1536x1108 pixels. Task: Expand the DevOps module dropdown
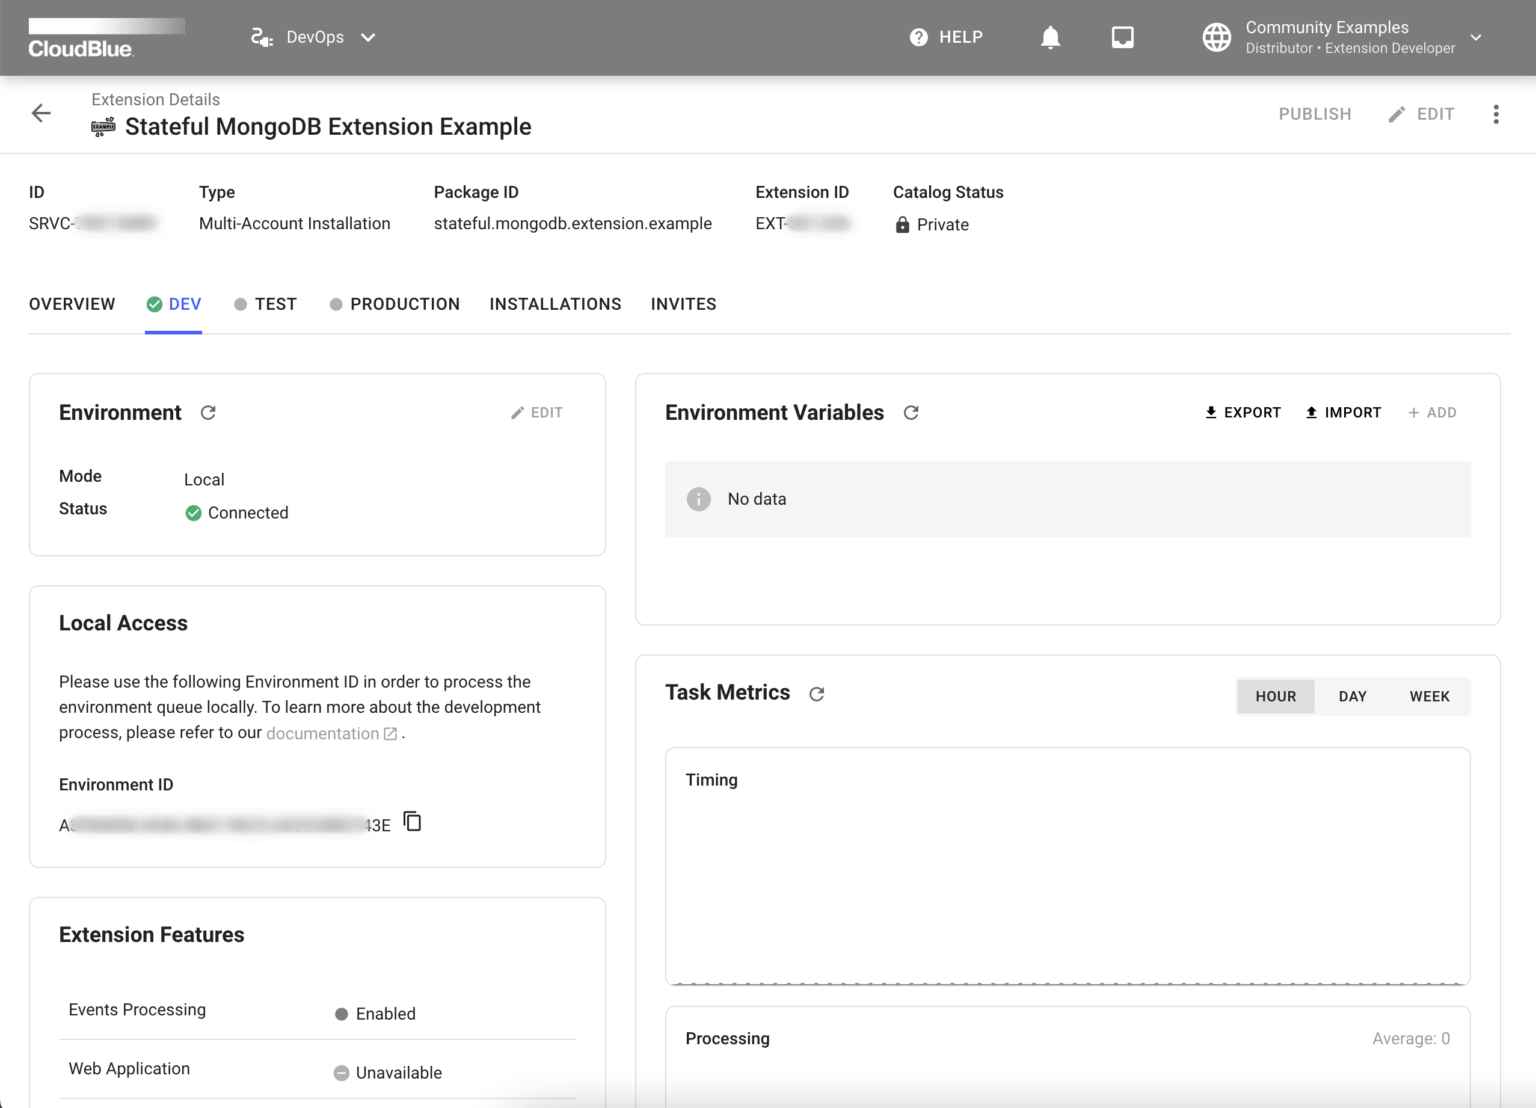368,37
